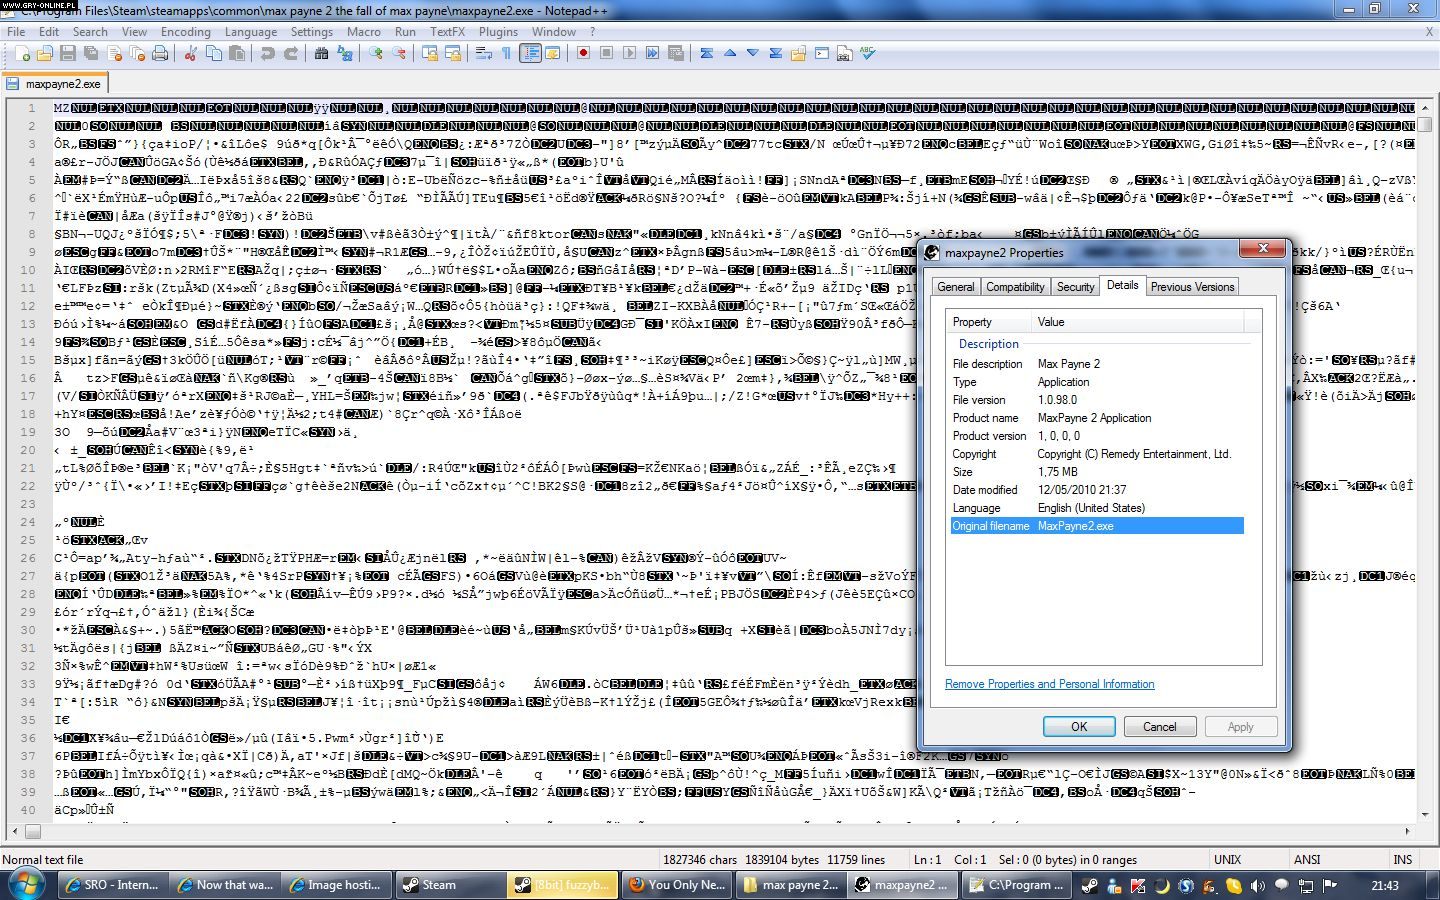Open the TextFX menu

[447, 31]
